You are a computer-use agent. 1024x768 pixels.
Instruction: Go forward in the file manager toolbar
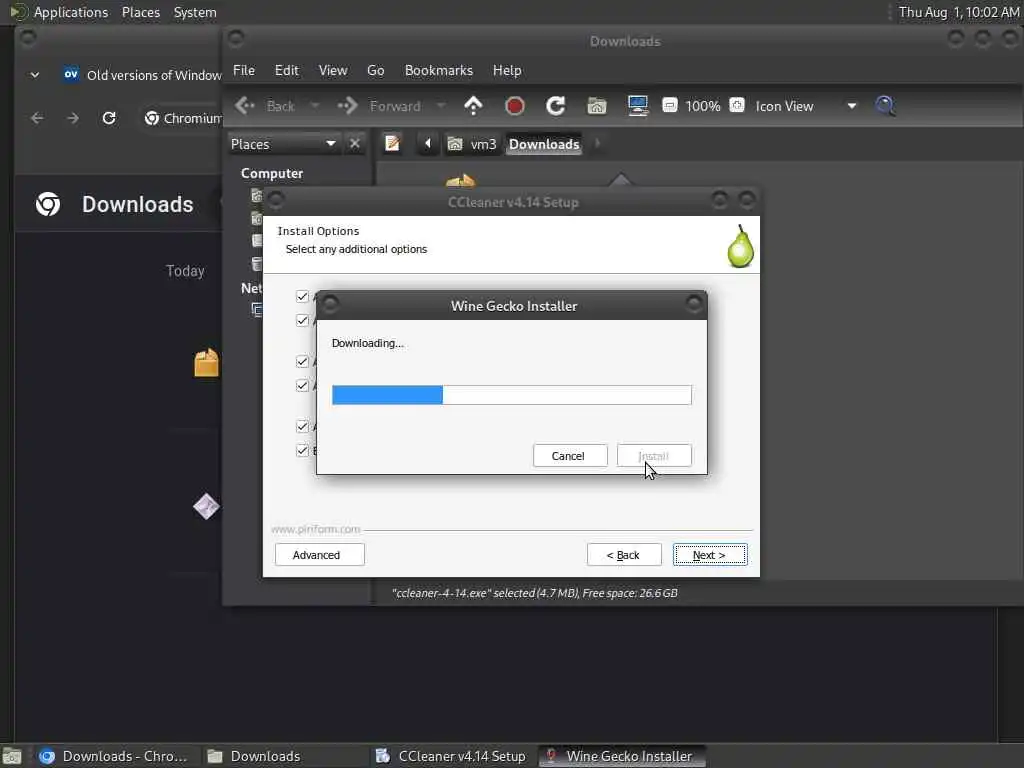[x=379, y=106]
